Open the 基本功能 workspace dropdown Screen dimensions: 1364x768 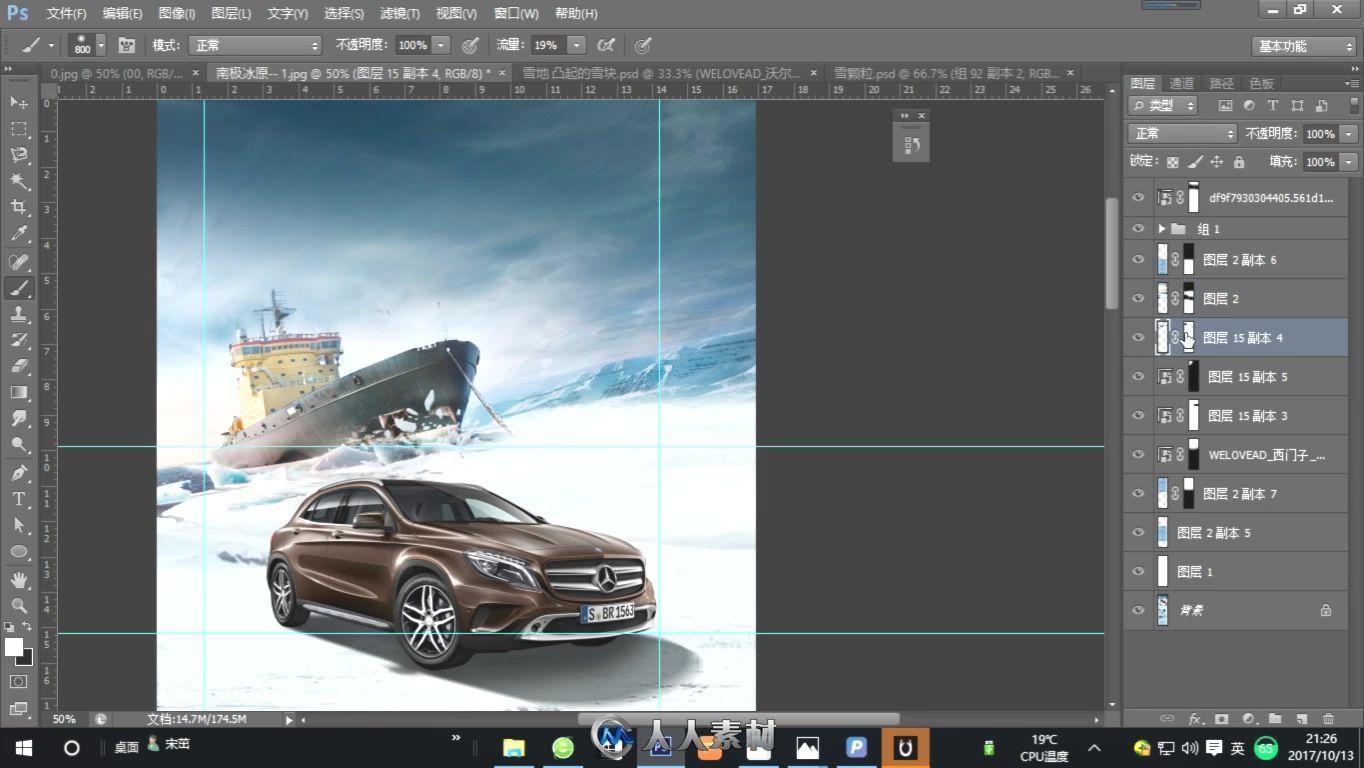tap(1304, 46)
